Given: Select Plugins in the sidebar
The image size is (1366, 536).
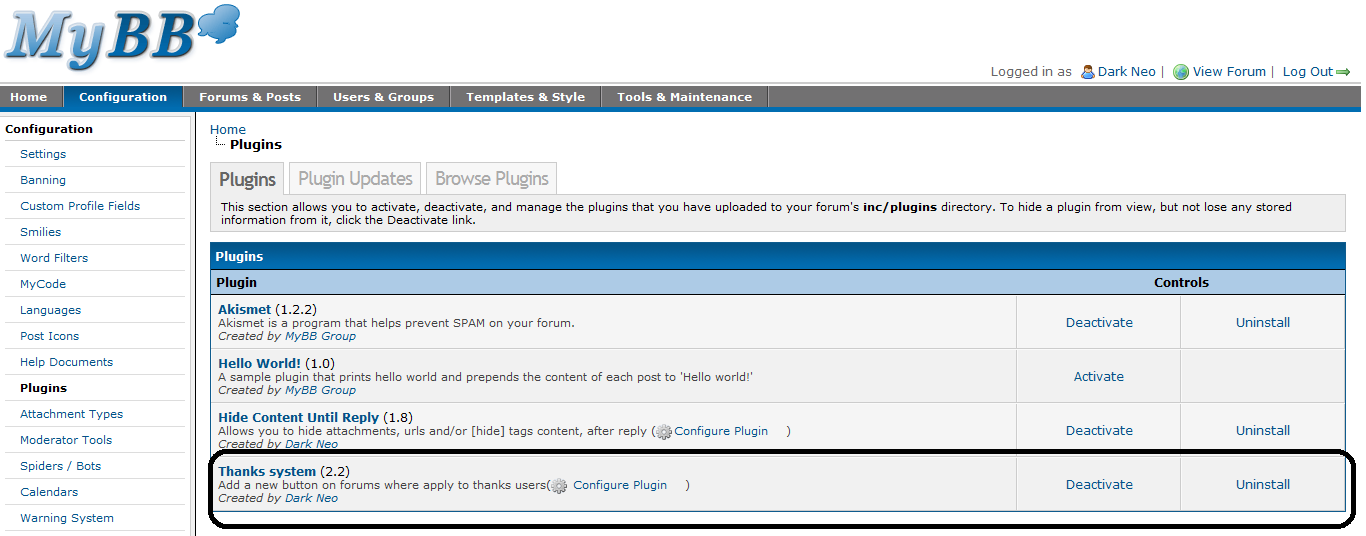Looking at the screenshot, I should 44,388.
